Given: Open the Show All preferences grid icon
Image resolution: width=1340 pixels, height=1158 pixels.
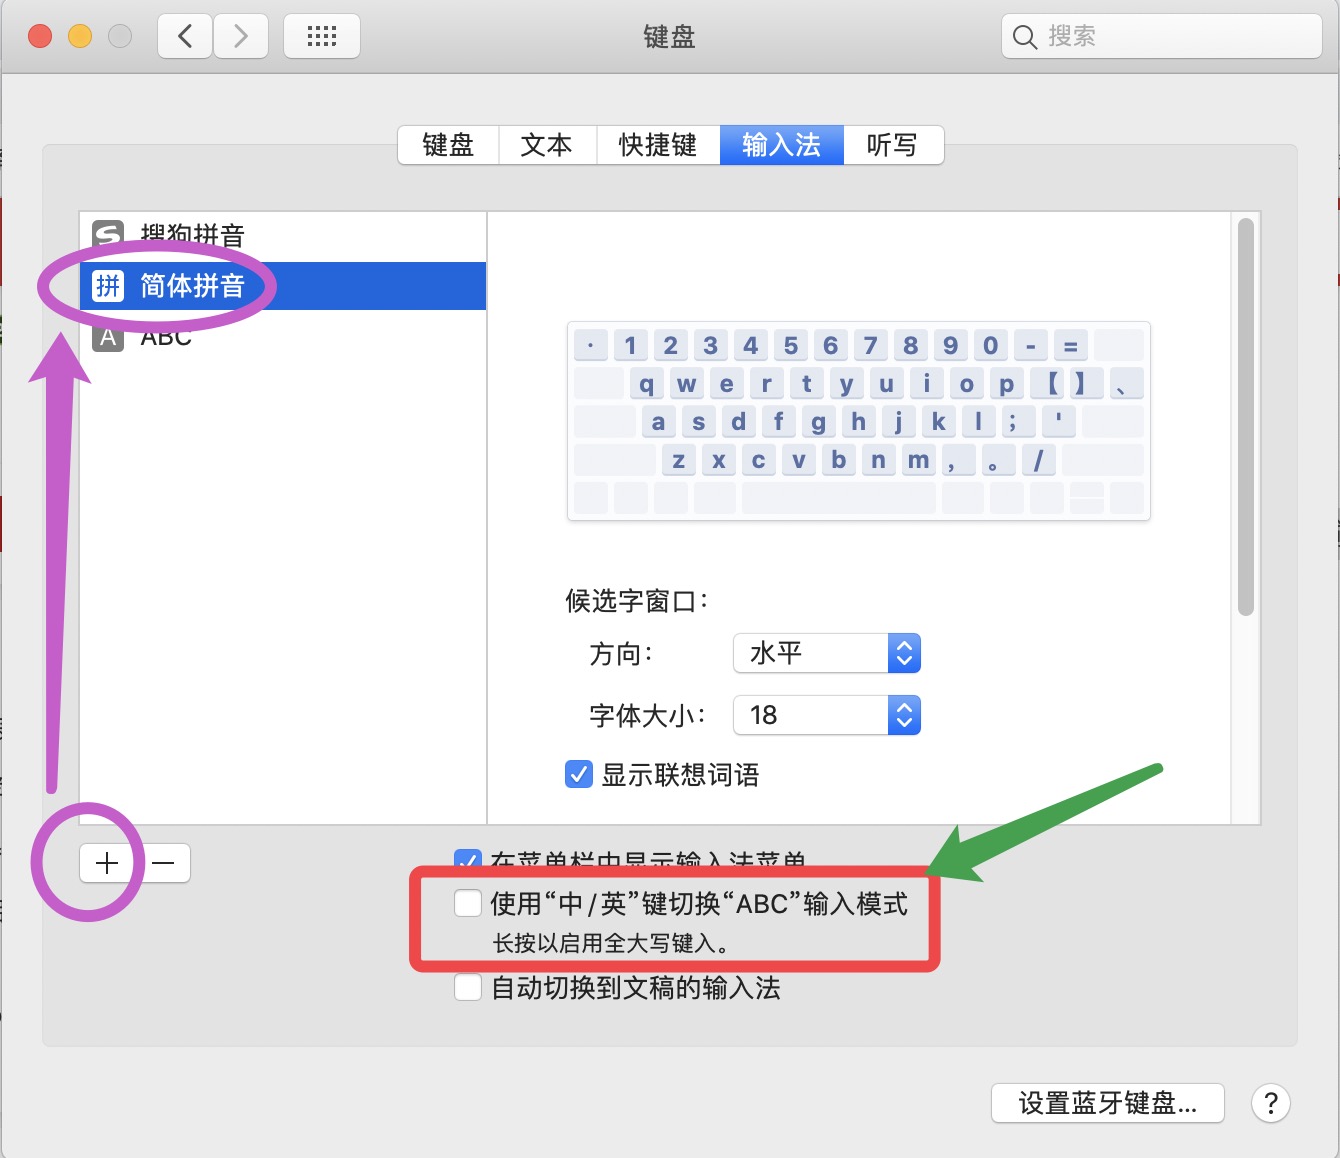Looking at the screenshot, I should point(321,36).
